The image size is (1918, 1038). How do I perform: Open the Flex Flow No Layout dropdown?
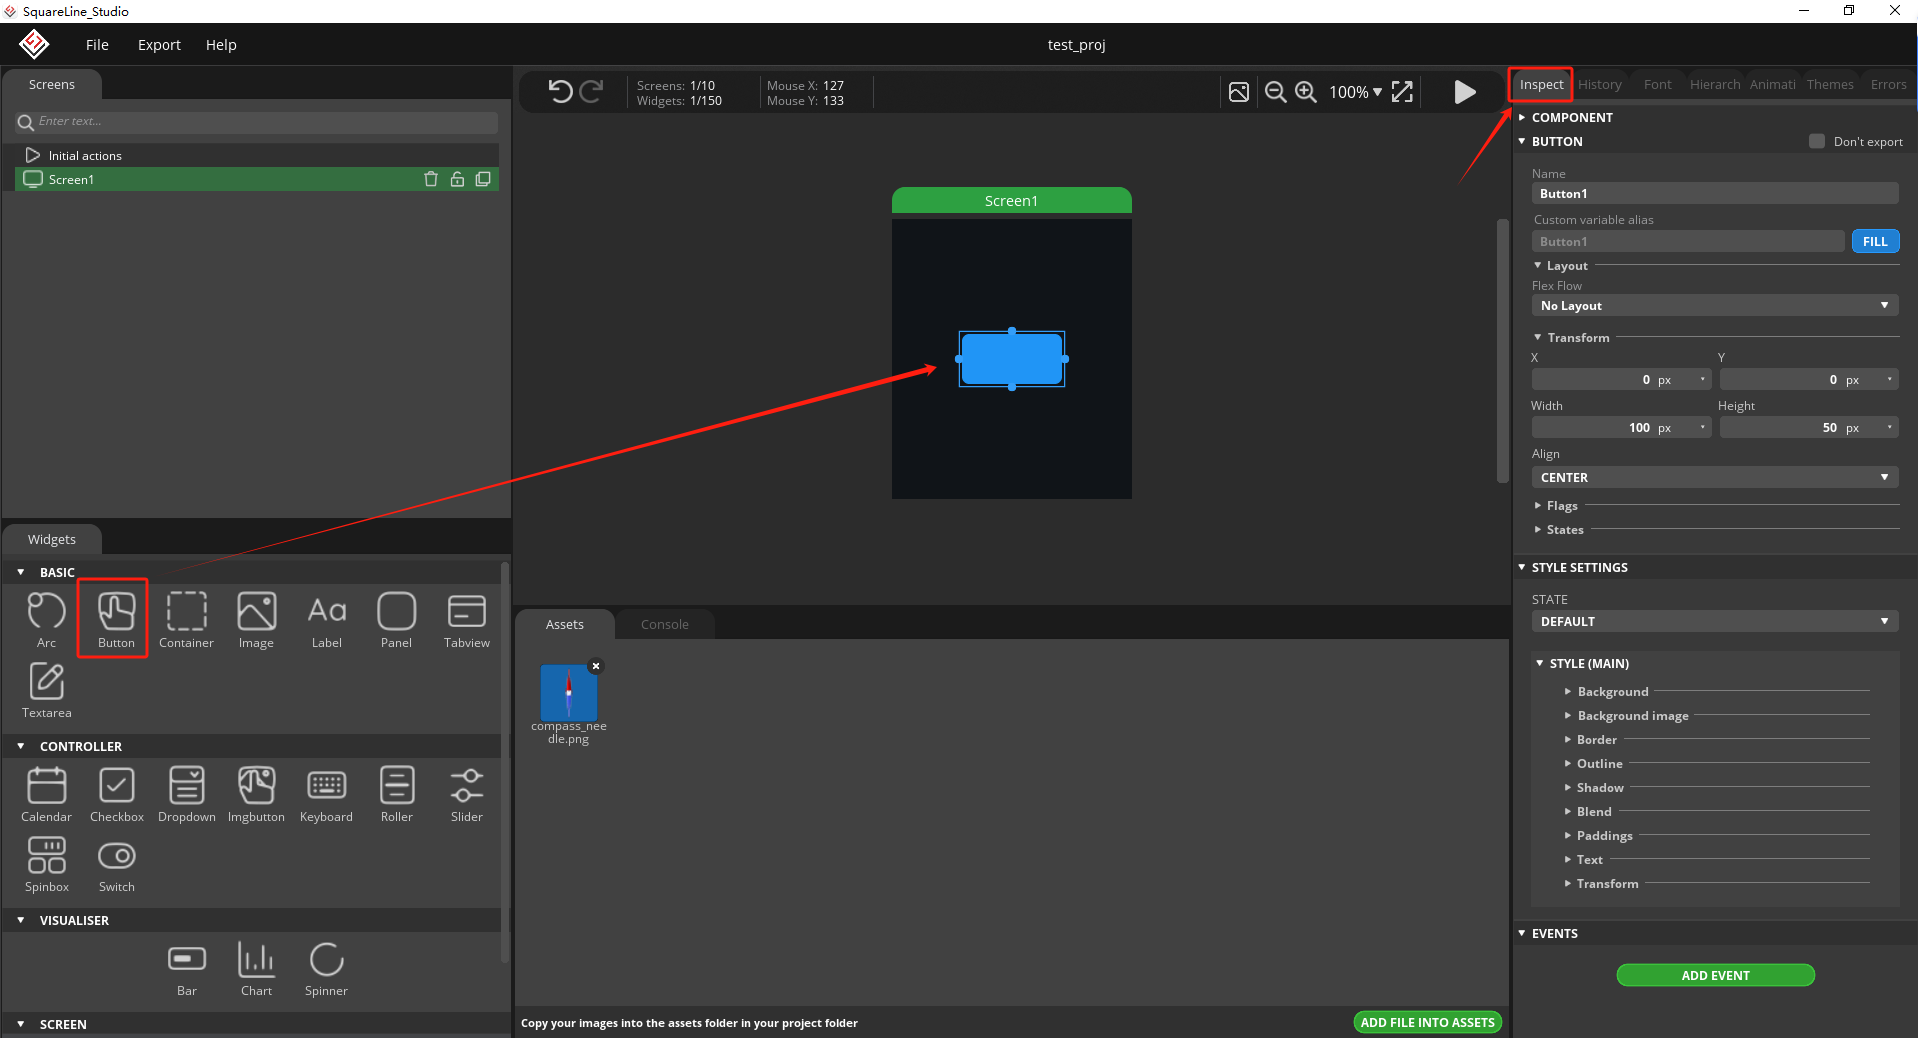pos(1714,306)
